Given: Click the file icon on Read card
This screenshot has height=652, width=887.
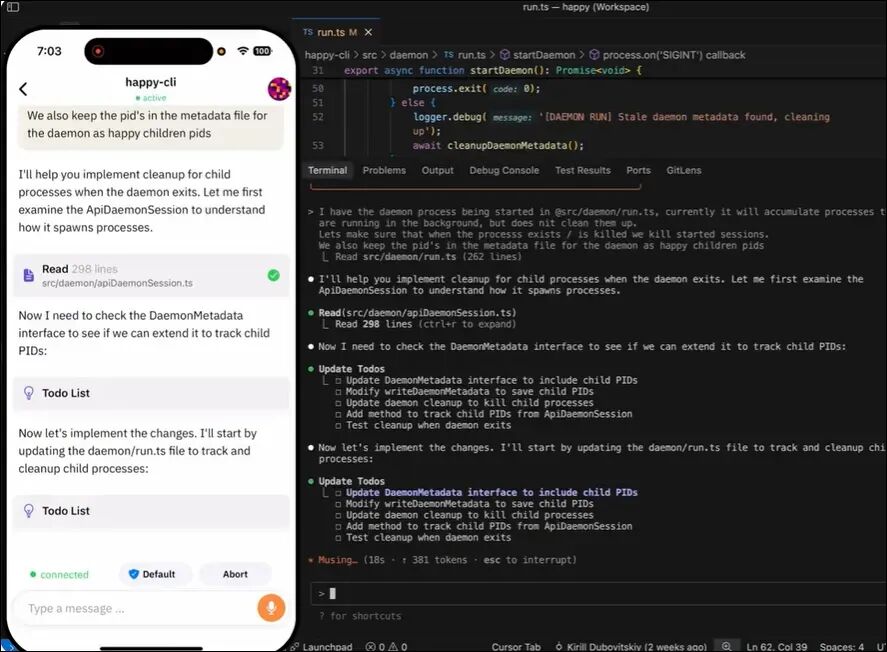Looking at the screenshot, I should tap(28, 275).
